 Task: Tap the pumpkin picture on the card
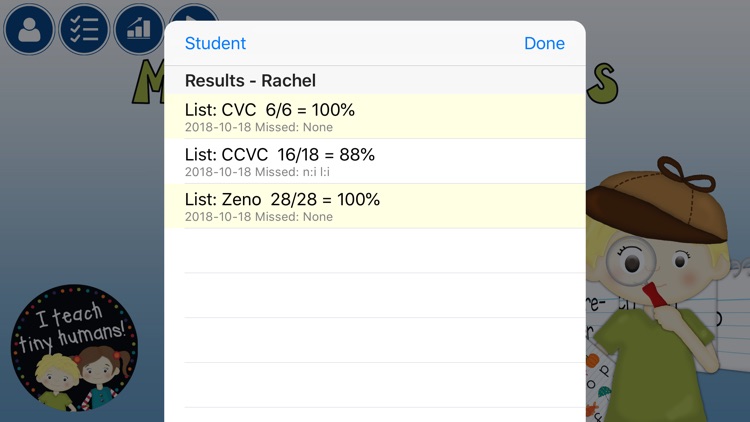pos(592,360)
